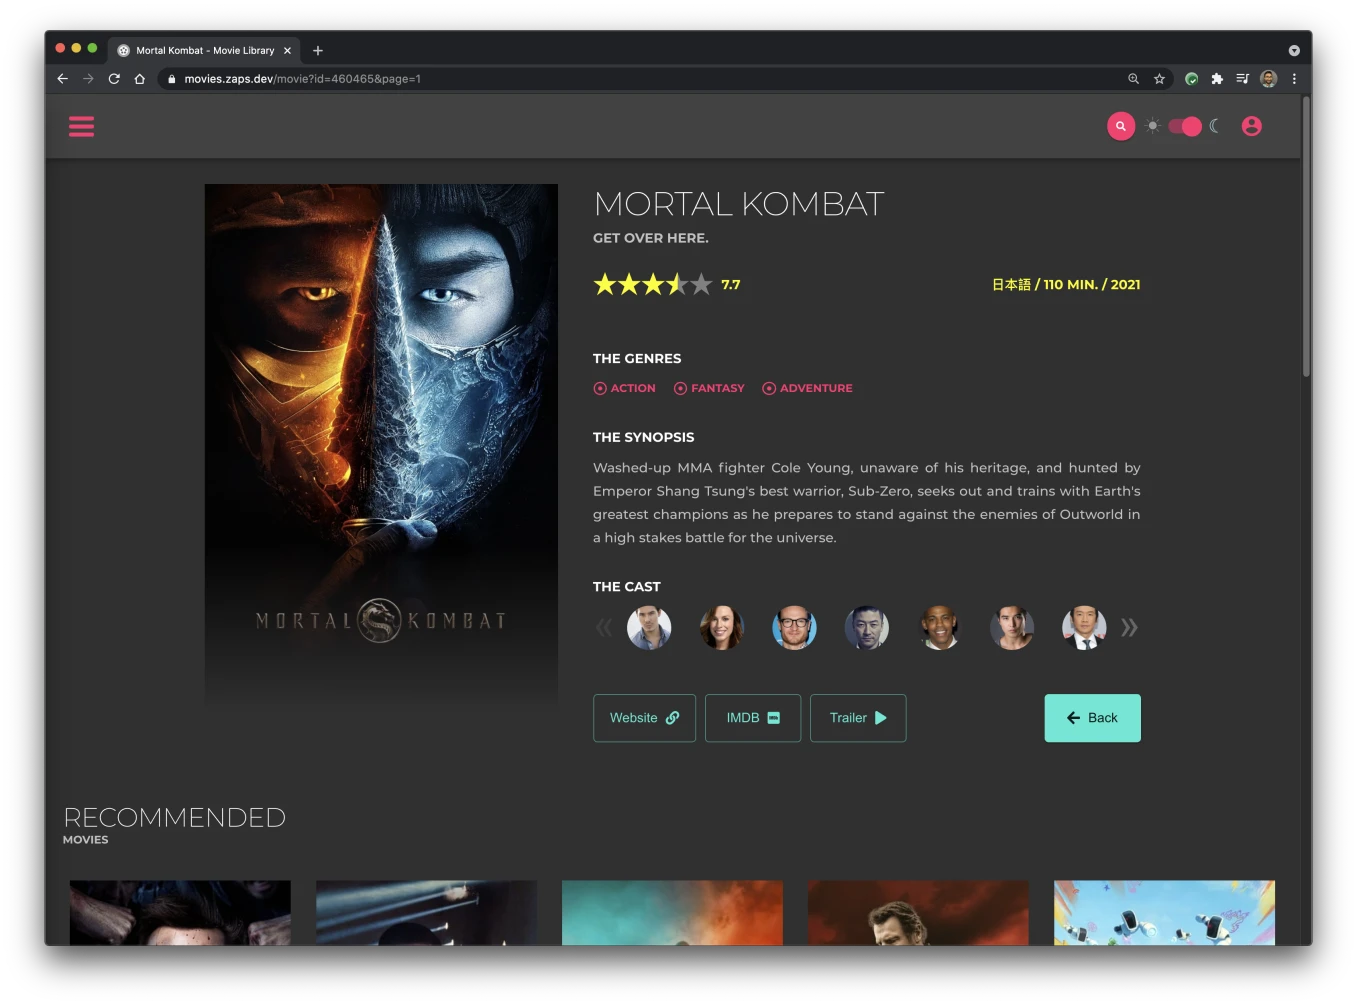Click the green extension icon
The width and height of the screenshot is (1357, 1005).
pos(1191,79)
